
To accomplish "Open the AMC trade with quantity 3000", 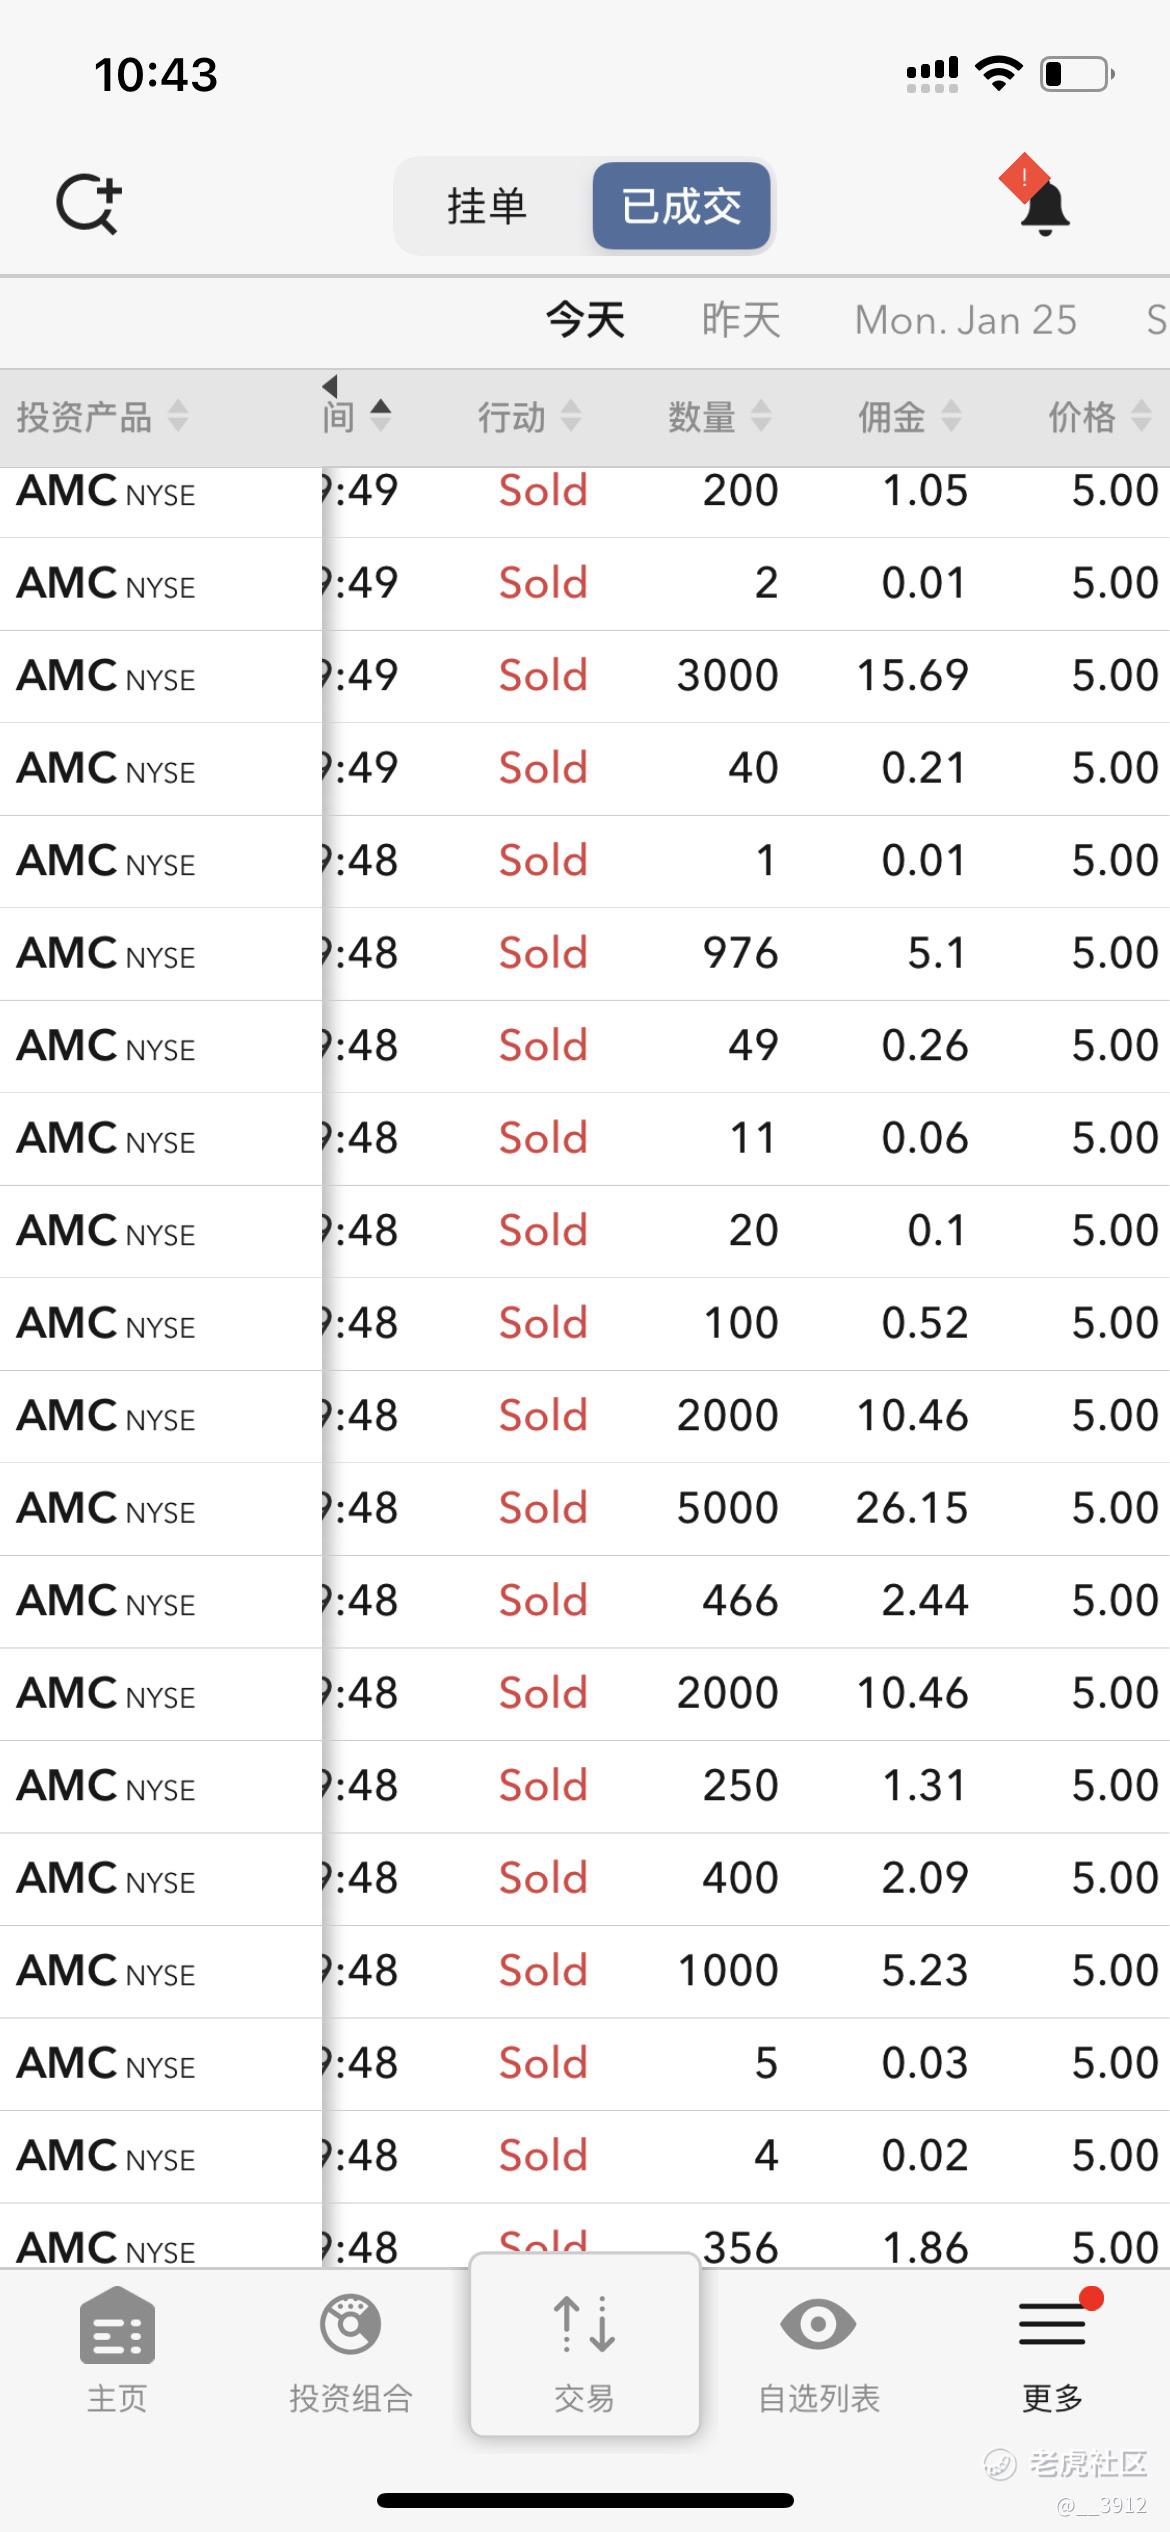I will (585, 676).
